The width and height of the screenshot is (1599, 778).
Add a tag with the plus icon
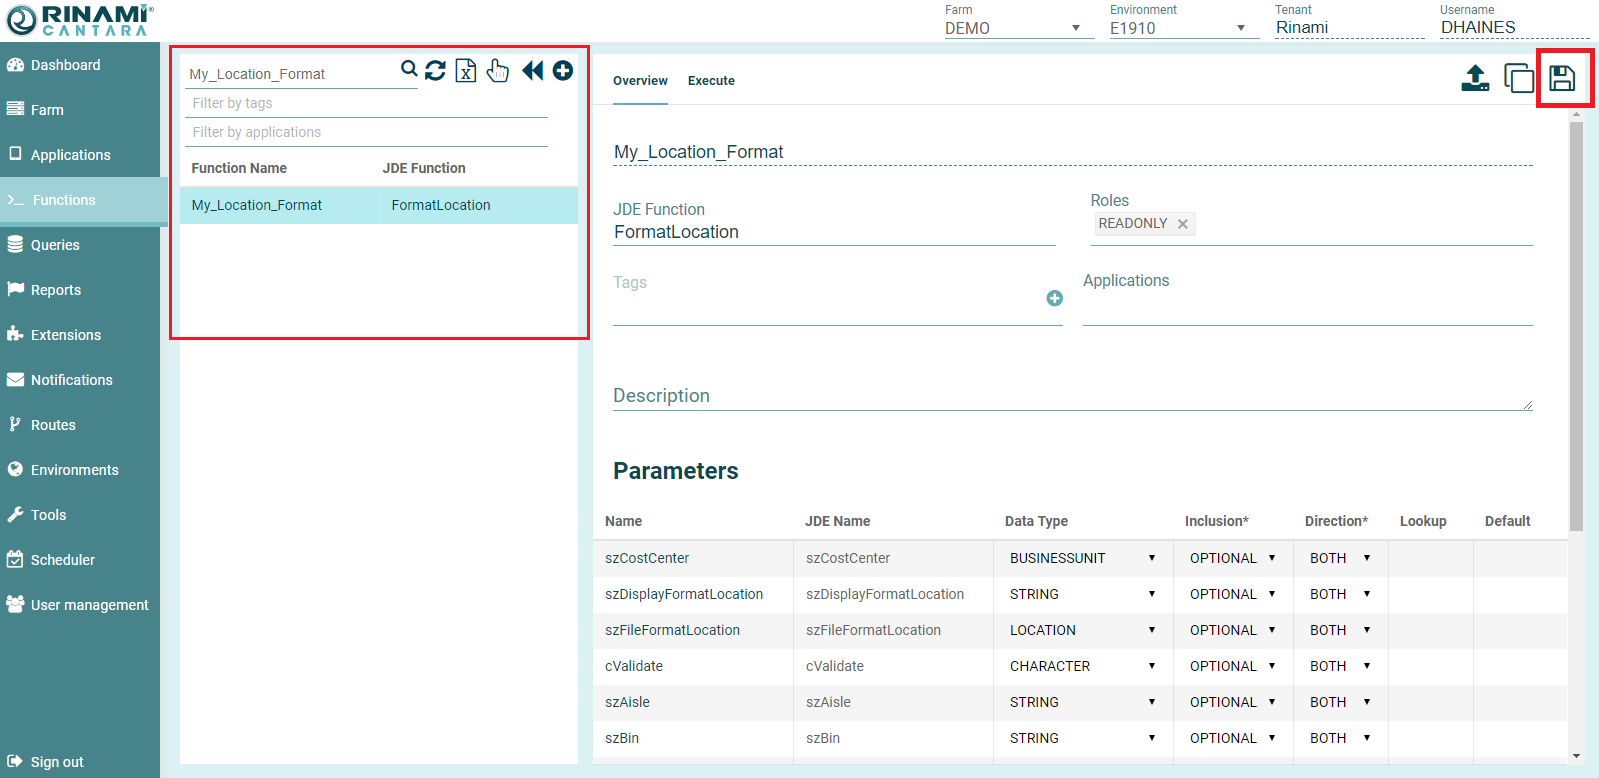[1054, 298]
